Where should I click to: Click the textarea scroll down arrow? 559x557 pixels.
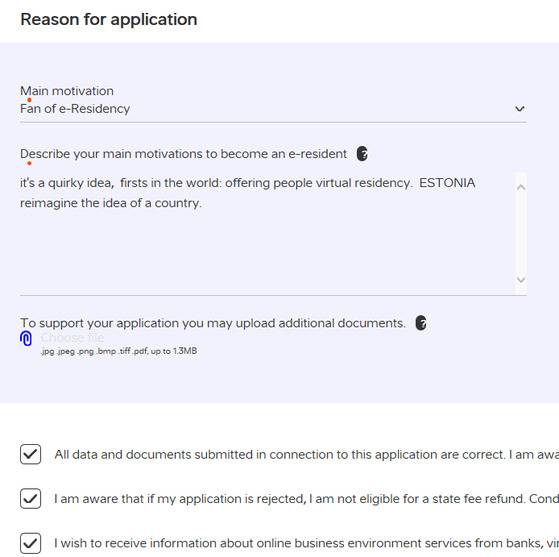521,280
